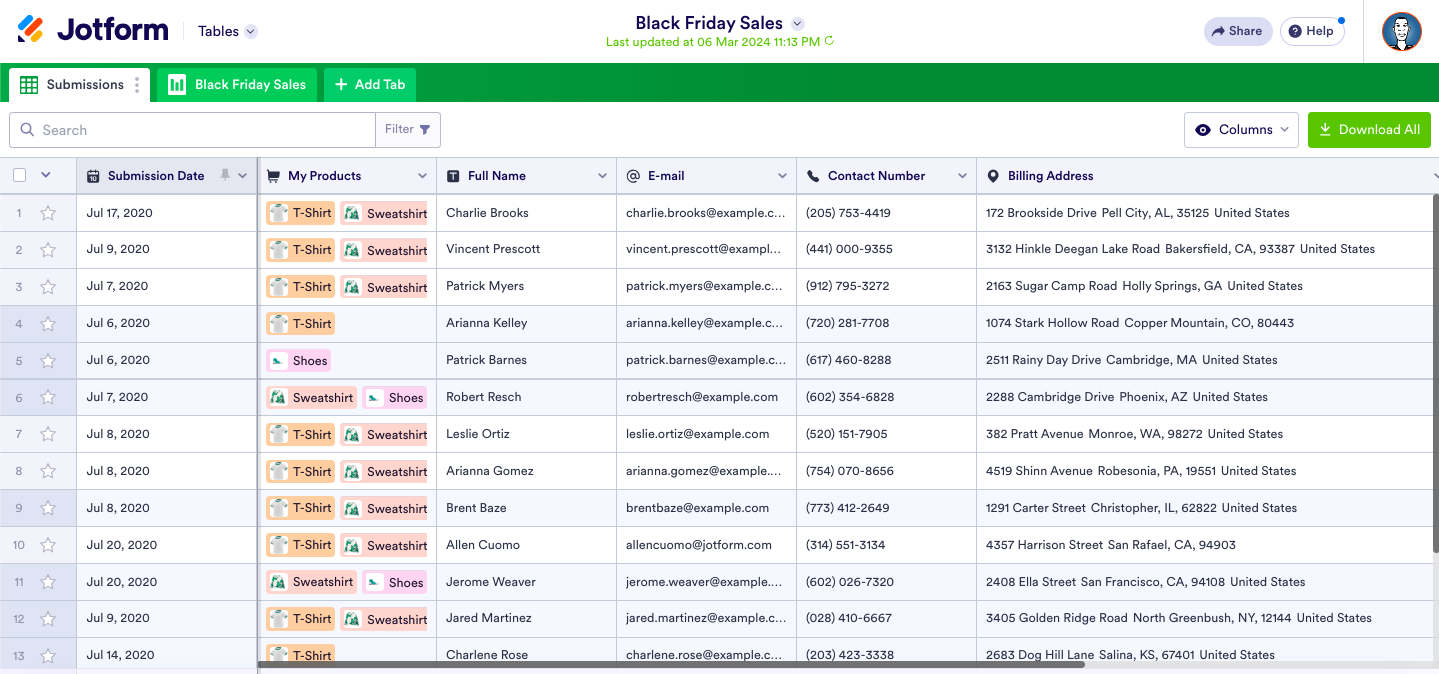Expand the Black Friday Sales title dropdown
Viewport: 1439px width, 674px height.
797,24
